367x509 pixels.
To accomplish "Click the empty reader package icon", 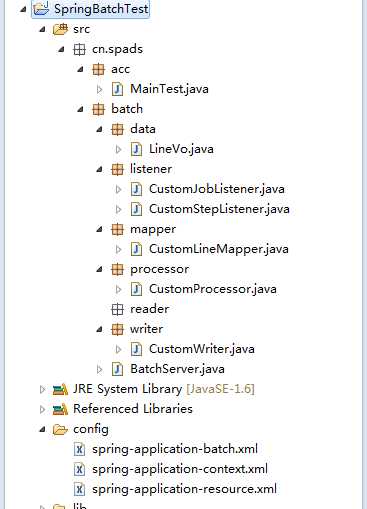I will click(x=117, y=309).
